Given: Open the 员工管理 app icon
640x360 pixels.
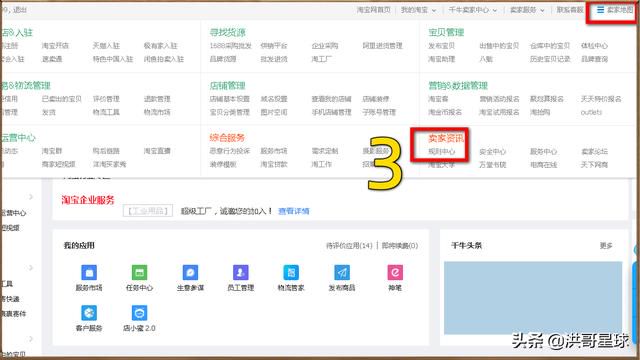Looking at the screenshot, I should click(x=240, y=273).
